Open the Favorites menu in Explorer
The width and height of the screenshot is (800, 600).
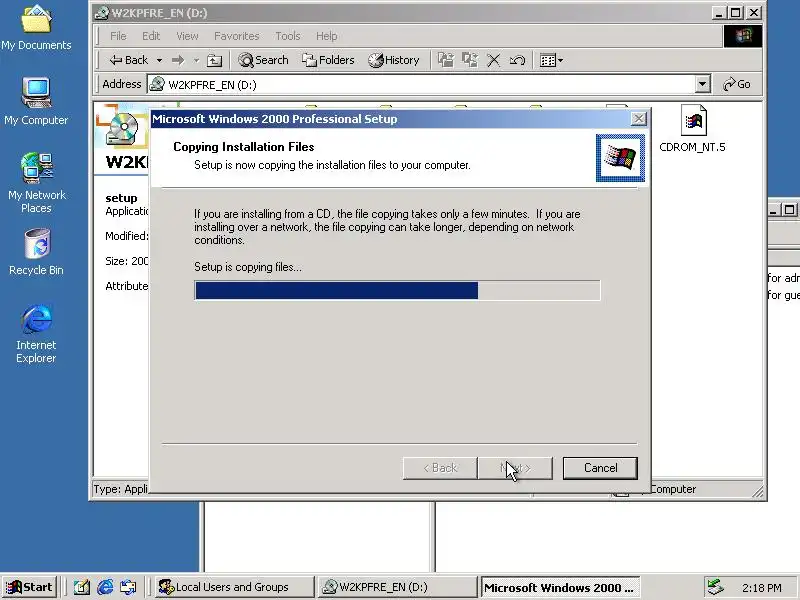[x=237, y=36]
